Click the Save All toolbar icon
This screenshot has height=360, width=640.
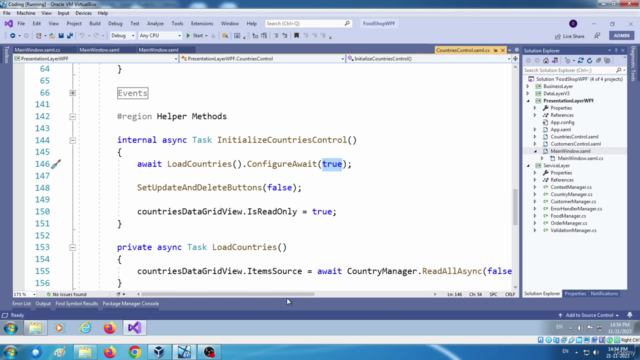pos(70,36)
